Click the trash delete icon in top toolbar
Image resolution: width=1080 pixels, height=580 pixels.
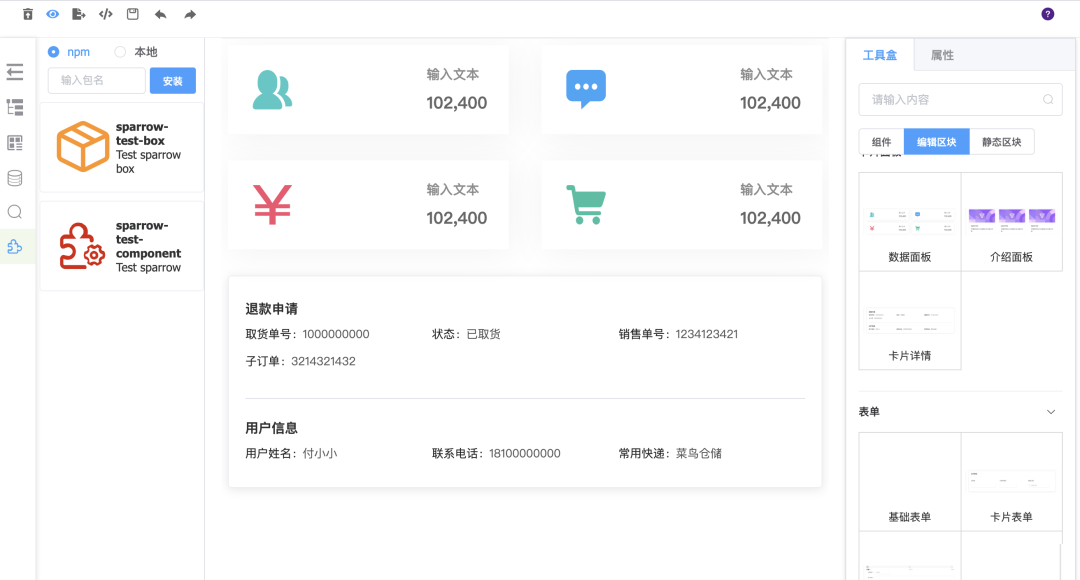(x=28, y=14)
